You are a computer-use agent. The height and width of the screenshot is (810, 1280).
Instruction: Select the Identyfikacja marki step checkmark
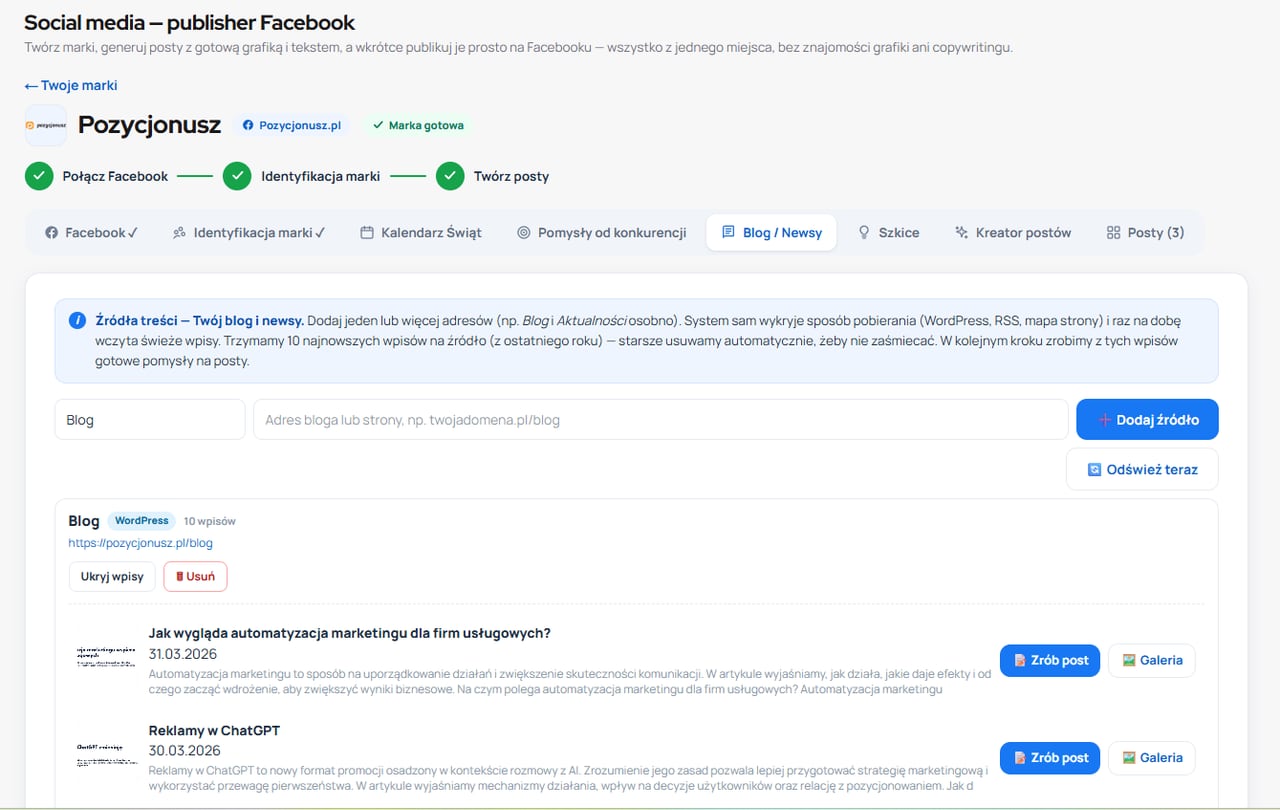coord(237,176)
